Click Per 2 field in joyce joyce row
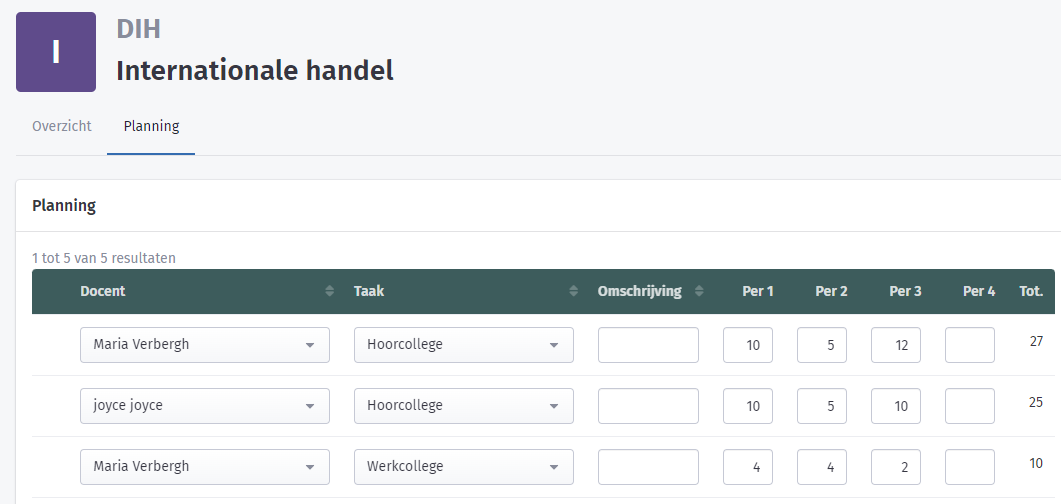This screenshot has height=504, width=1061. 821,406
